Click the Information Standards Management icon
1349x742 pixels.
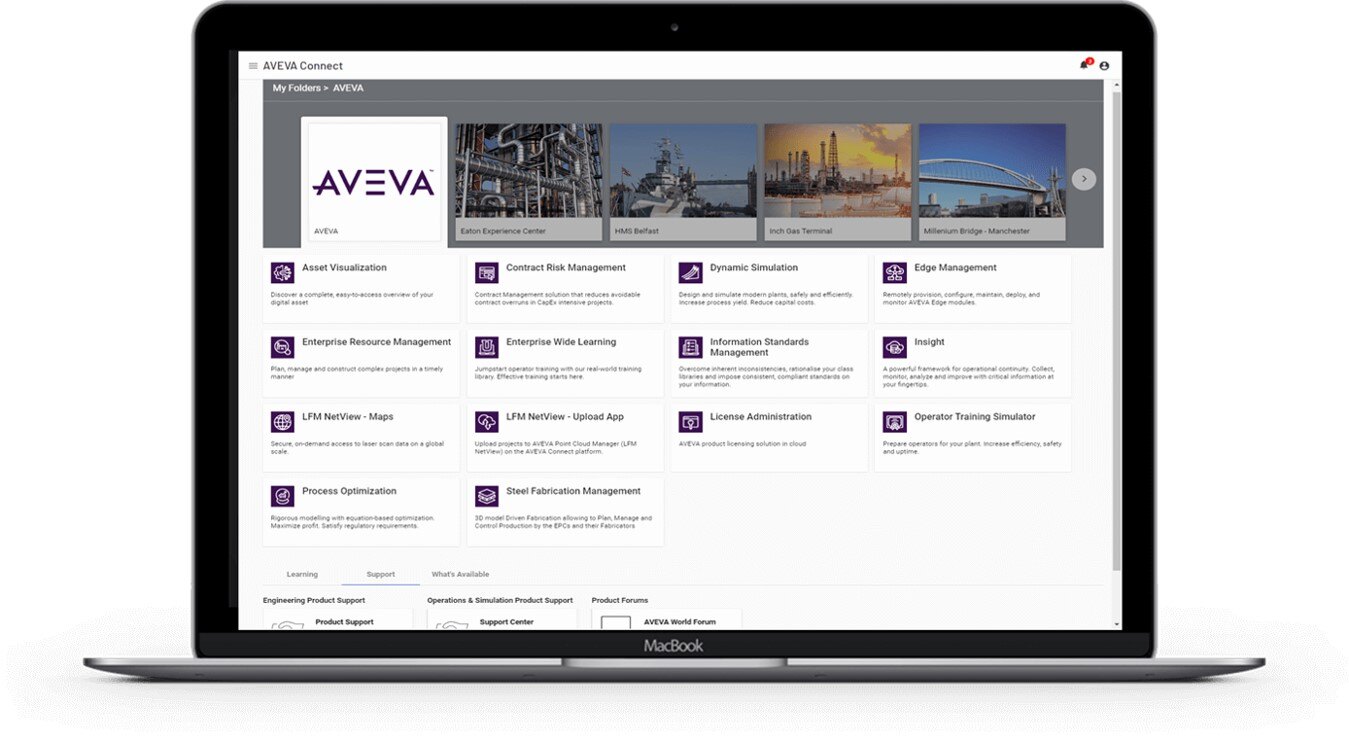click(x=691, y=347)
